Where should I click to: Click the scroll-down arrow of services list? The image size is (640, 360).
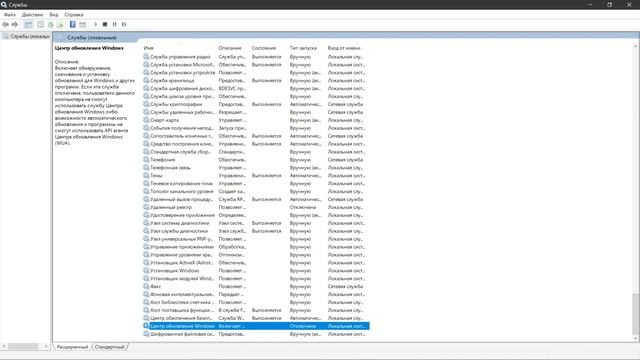pos(636,339)
